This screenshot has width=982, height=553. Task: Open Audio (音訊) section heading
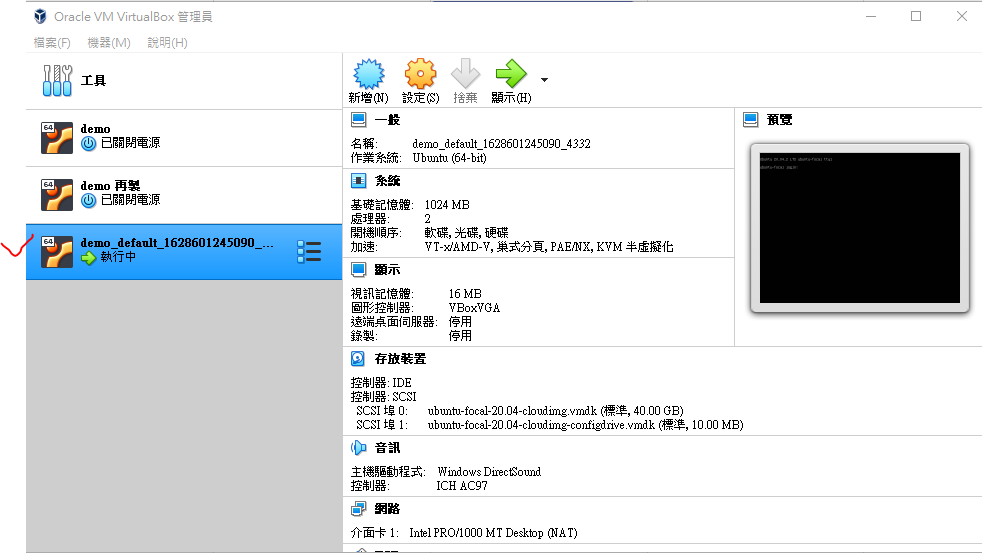coord(387,448)
